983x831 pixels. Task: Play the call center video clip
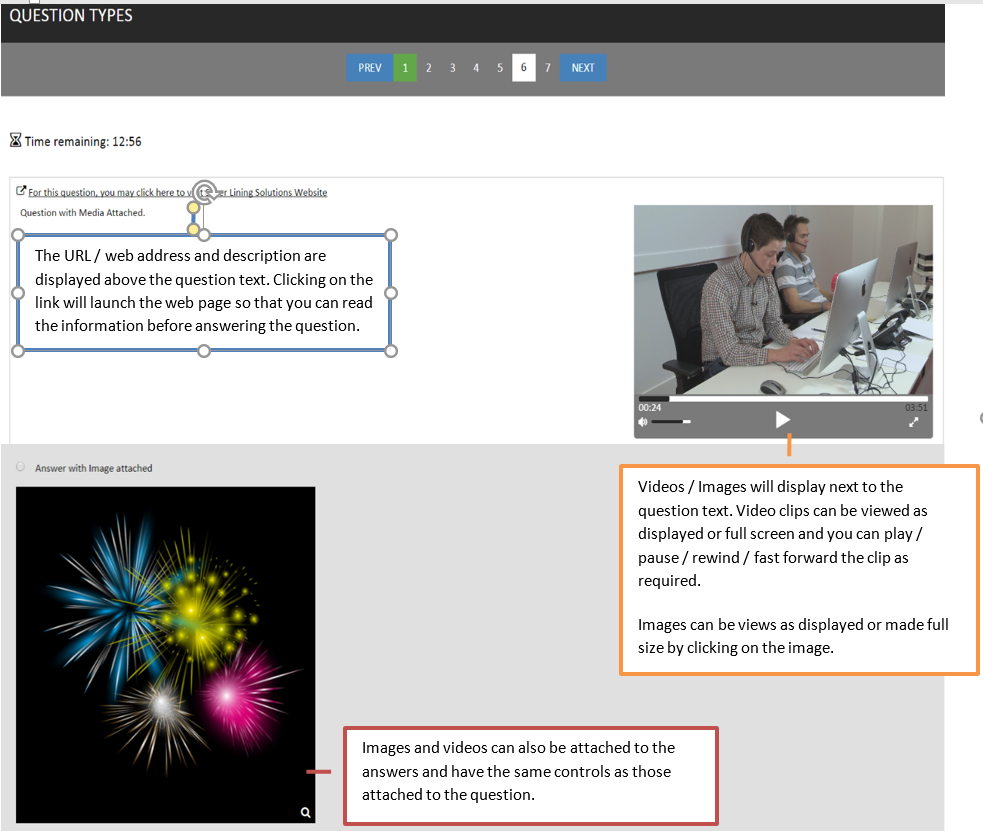[x=783, y=421]
